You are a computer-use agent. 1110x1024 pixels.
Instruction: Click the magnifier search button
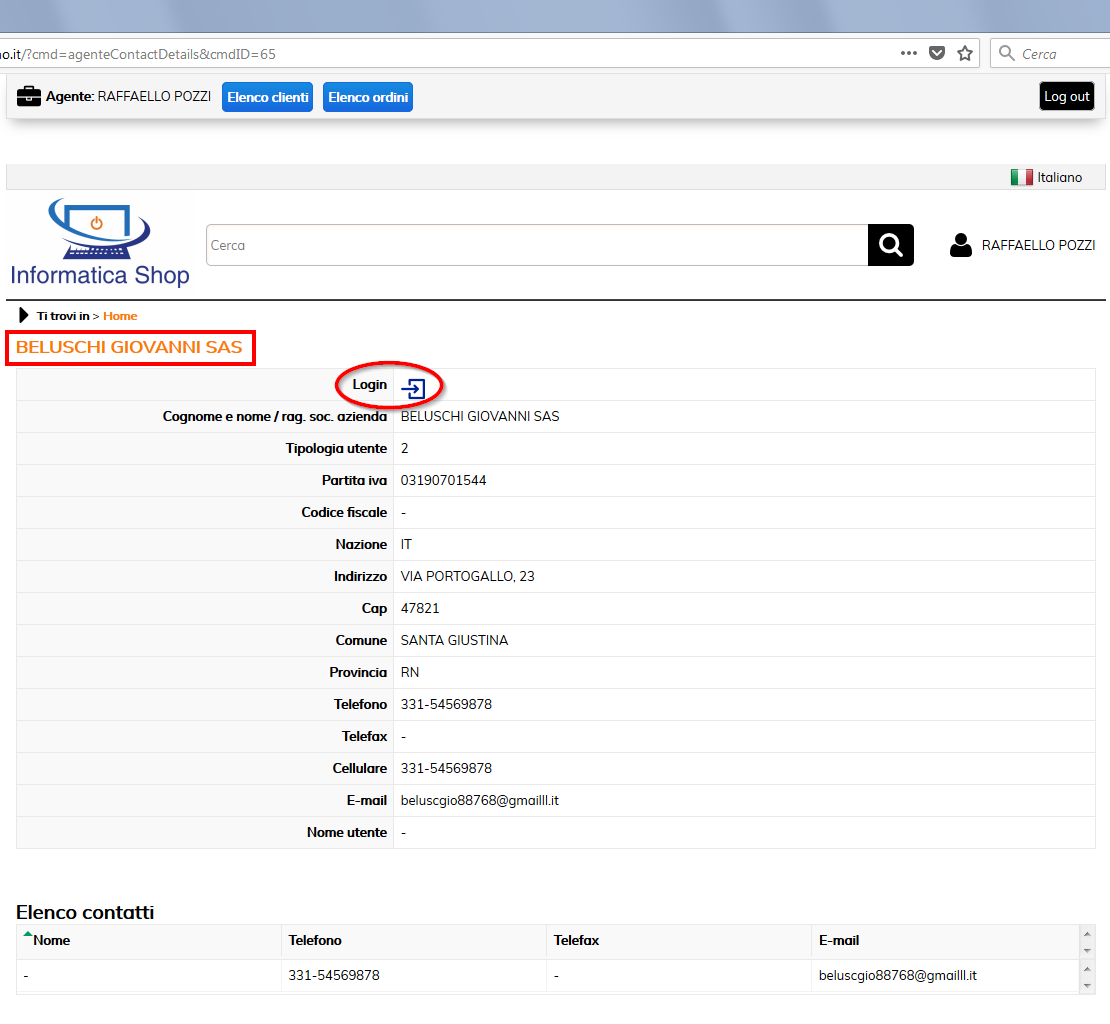tap(890, 245)
